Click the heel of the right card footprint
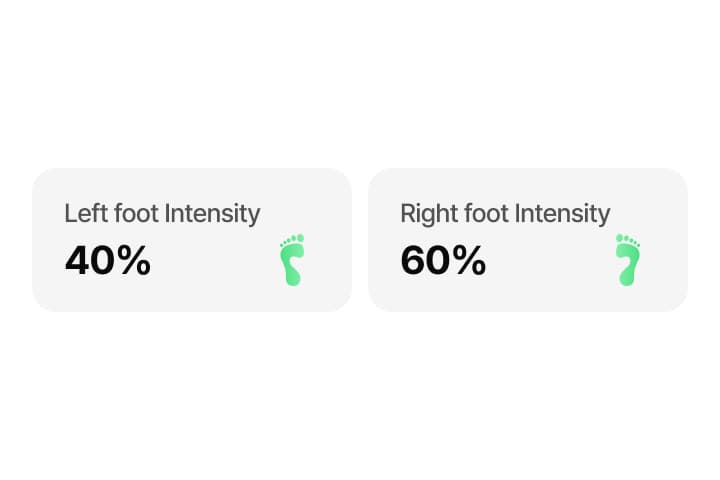The width and height of the screenshot is (720, 480). (627, 277)
